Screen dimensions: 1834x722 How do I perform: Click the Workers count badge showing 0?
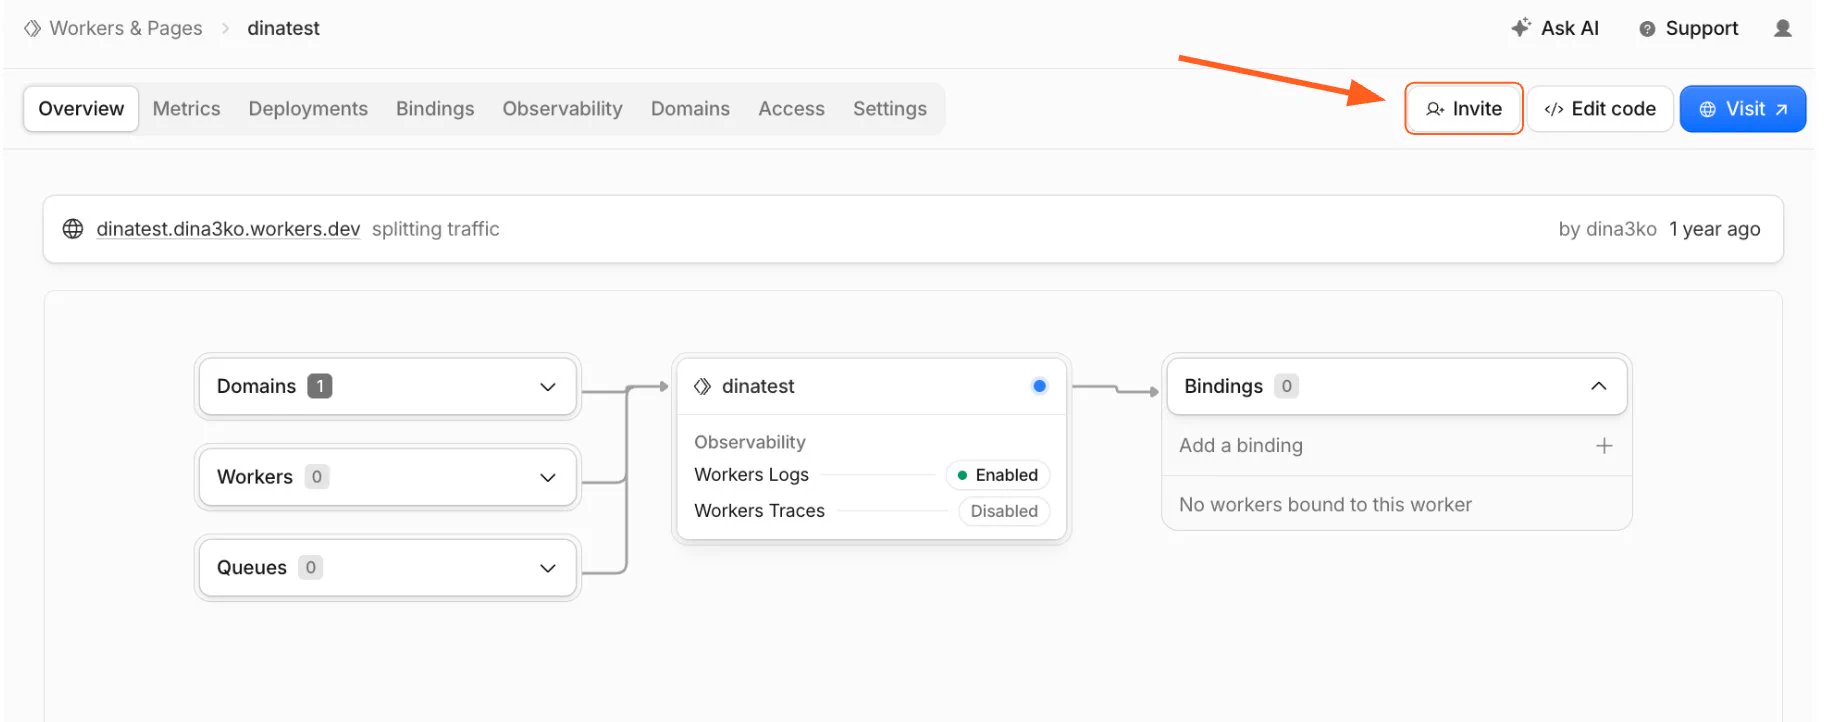click(x=317, y=477)
